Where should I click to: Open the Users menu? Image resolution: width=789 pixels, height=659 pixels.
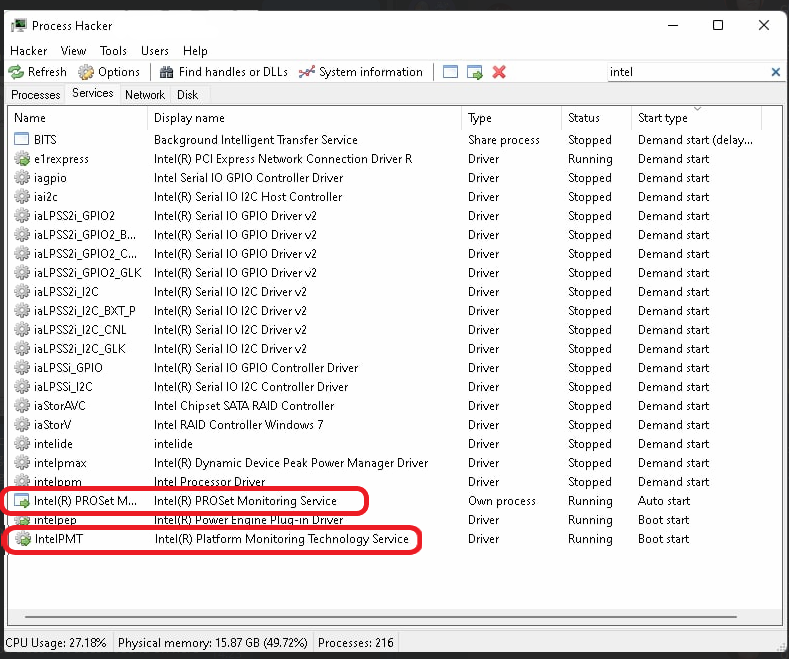[x=154, y=51]
